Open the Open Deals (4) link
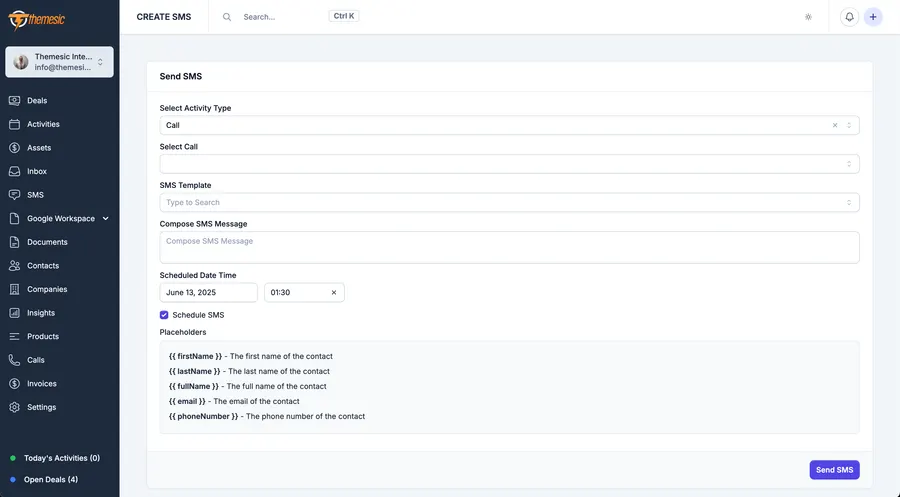Screen dimensions: 900x497 pyautogui.click(x=51, y=479)
